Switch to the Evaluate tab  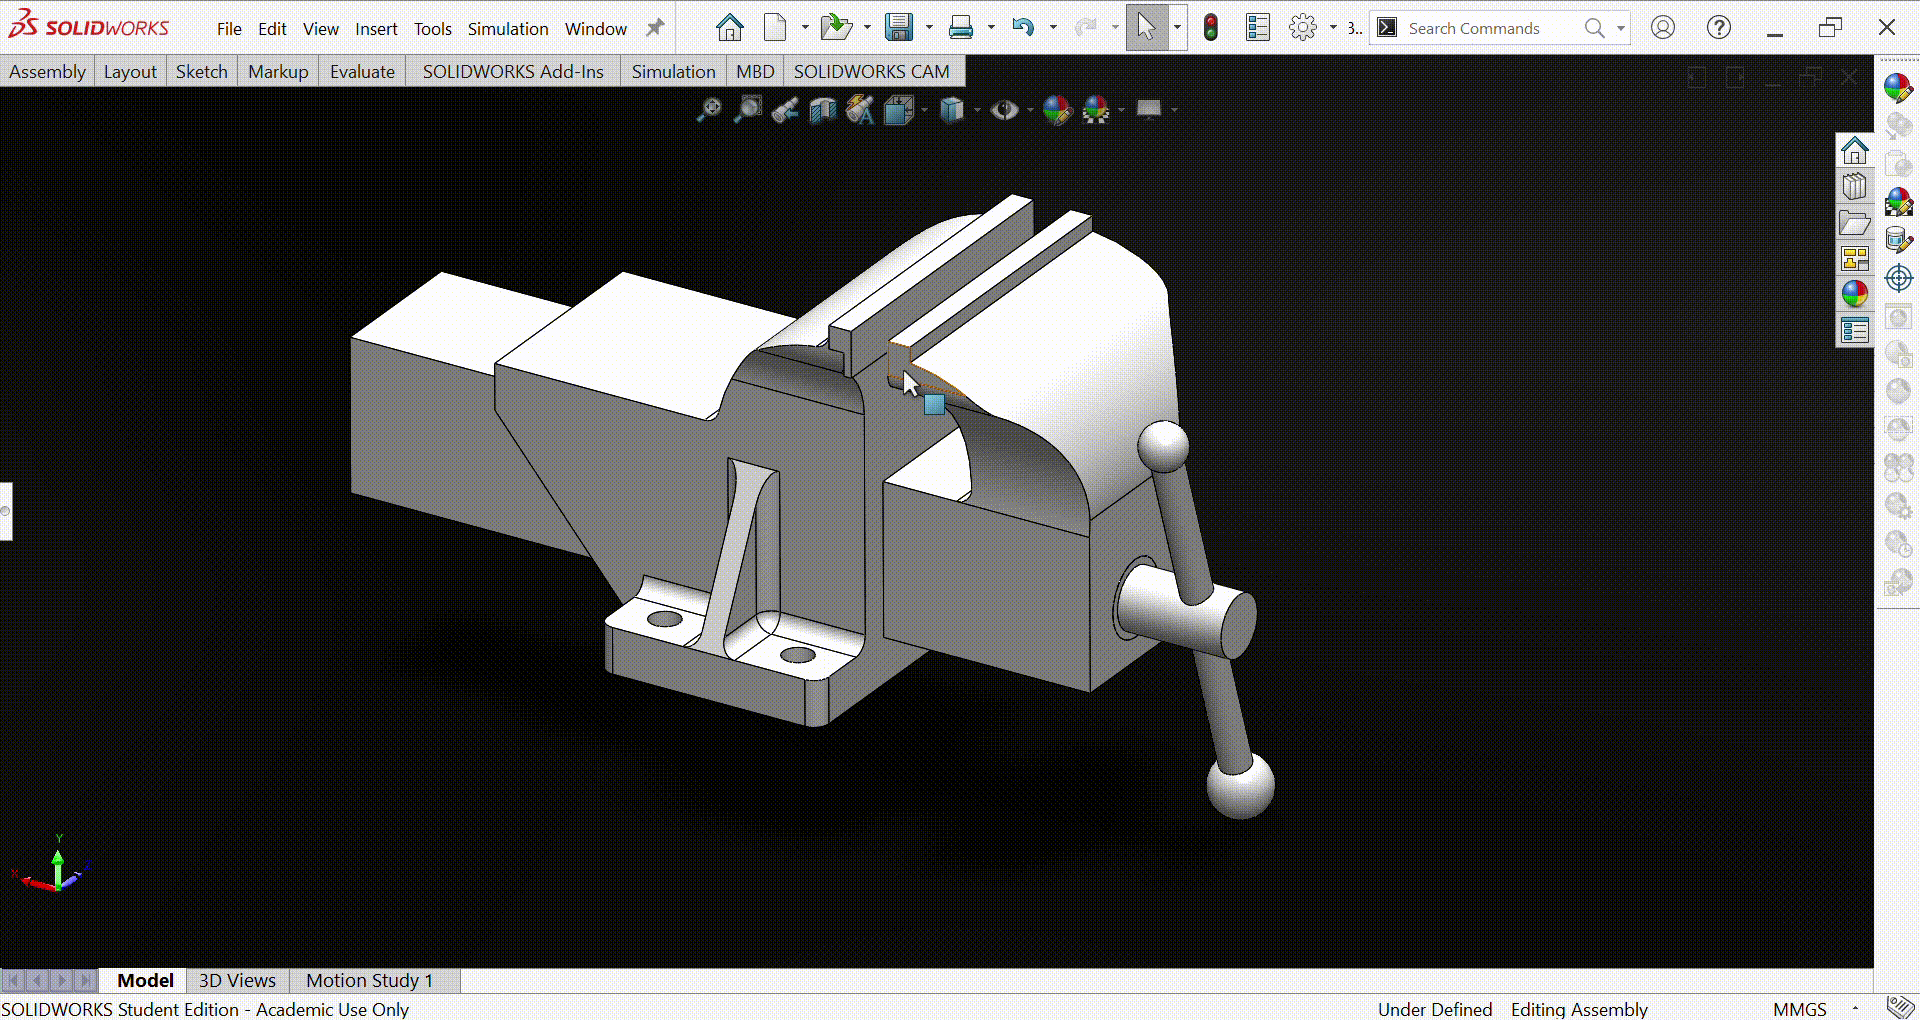click(362, 72)
